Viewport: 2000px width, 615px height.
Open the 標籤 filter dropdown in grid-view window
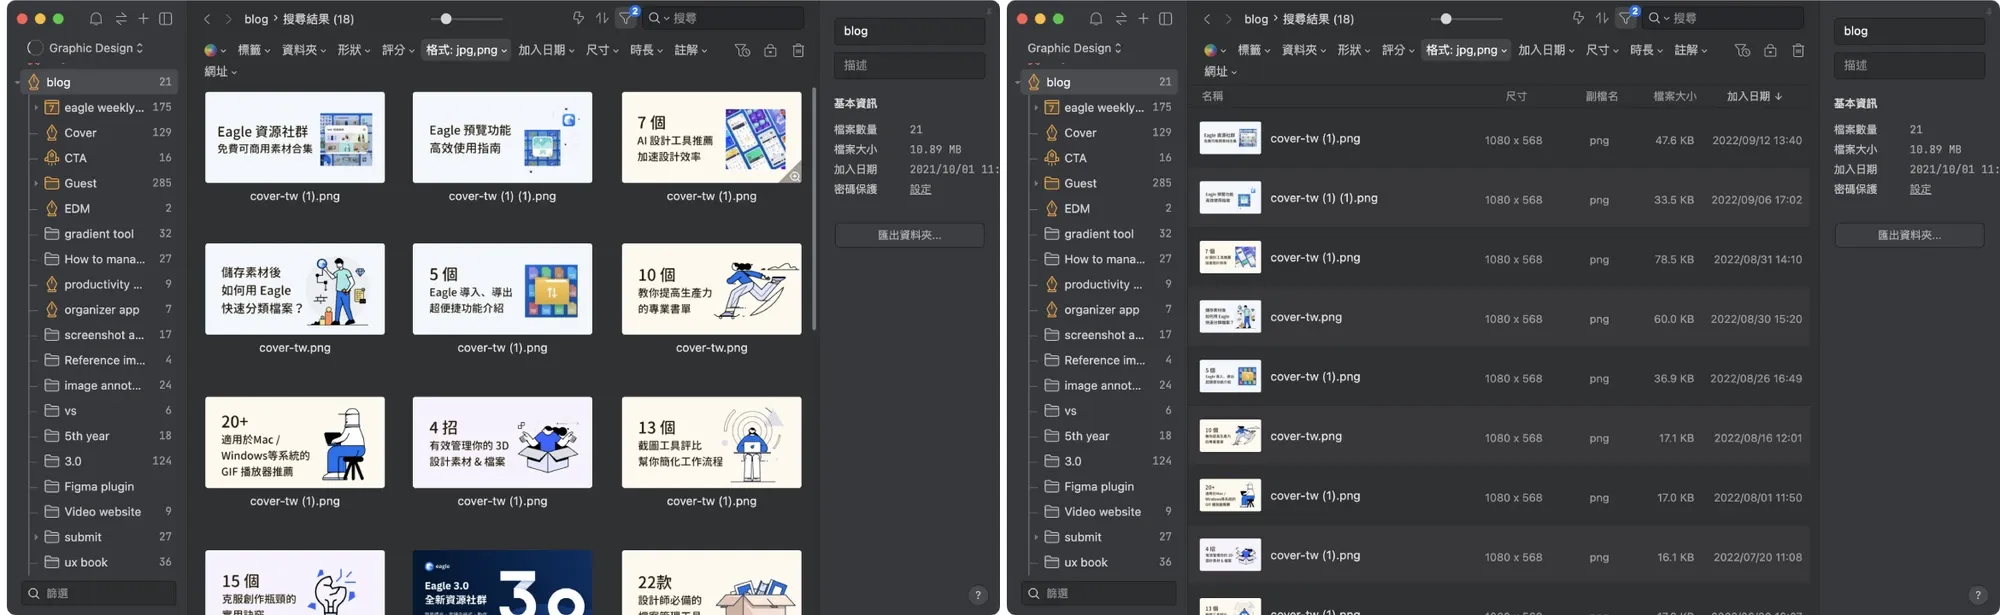pos(254,50)
